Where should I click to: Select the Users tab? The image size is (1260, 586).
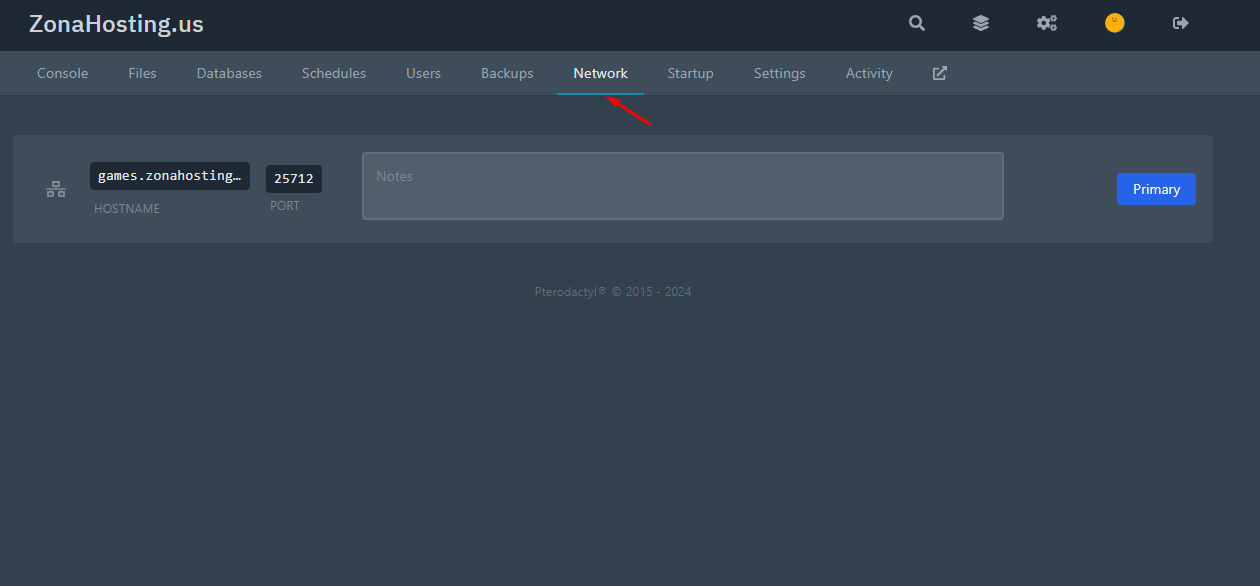tap(423, 73)
